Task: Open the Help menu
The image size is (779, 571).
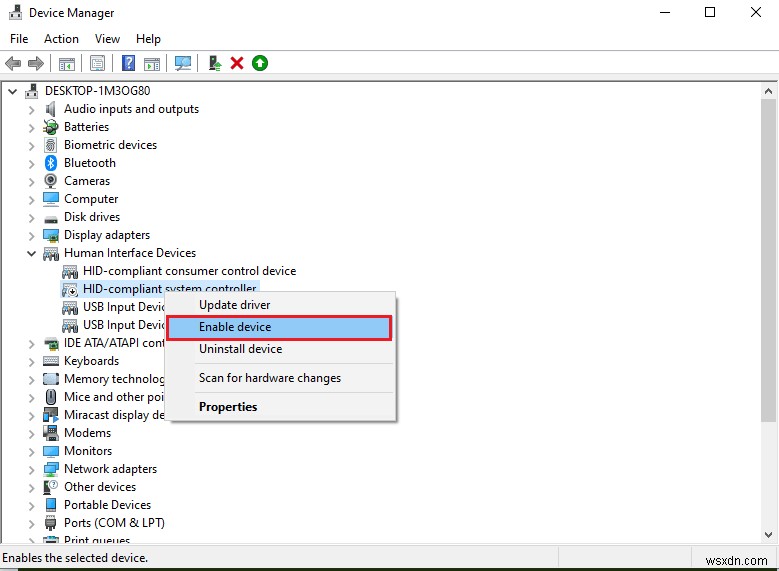Action: 148,39
